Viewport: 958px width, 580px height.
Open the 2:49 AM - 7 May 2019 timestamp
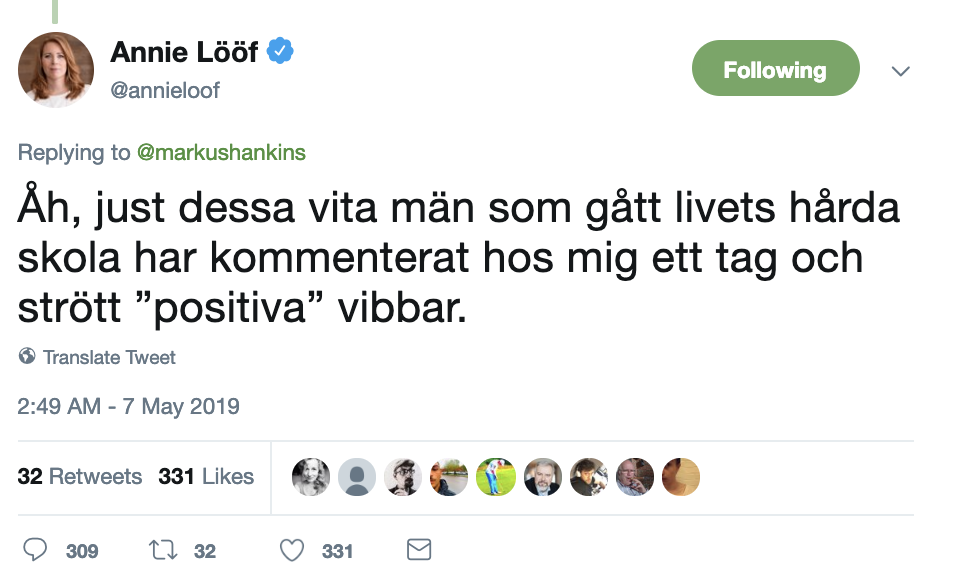coord(128,406)
